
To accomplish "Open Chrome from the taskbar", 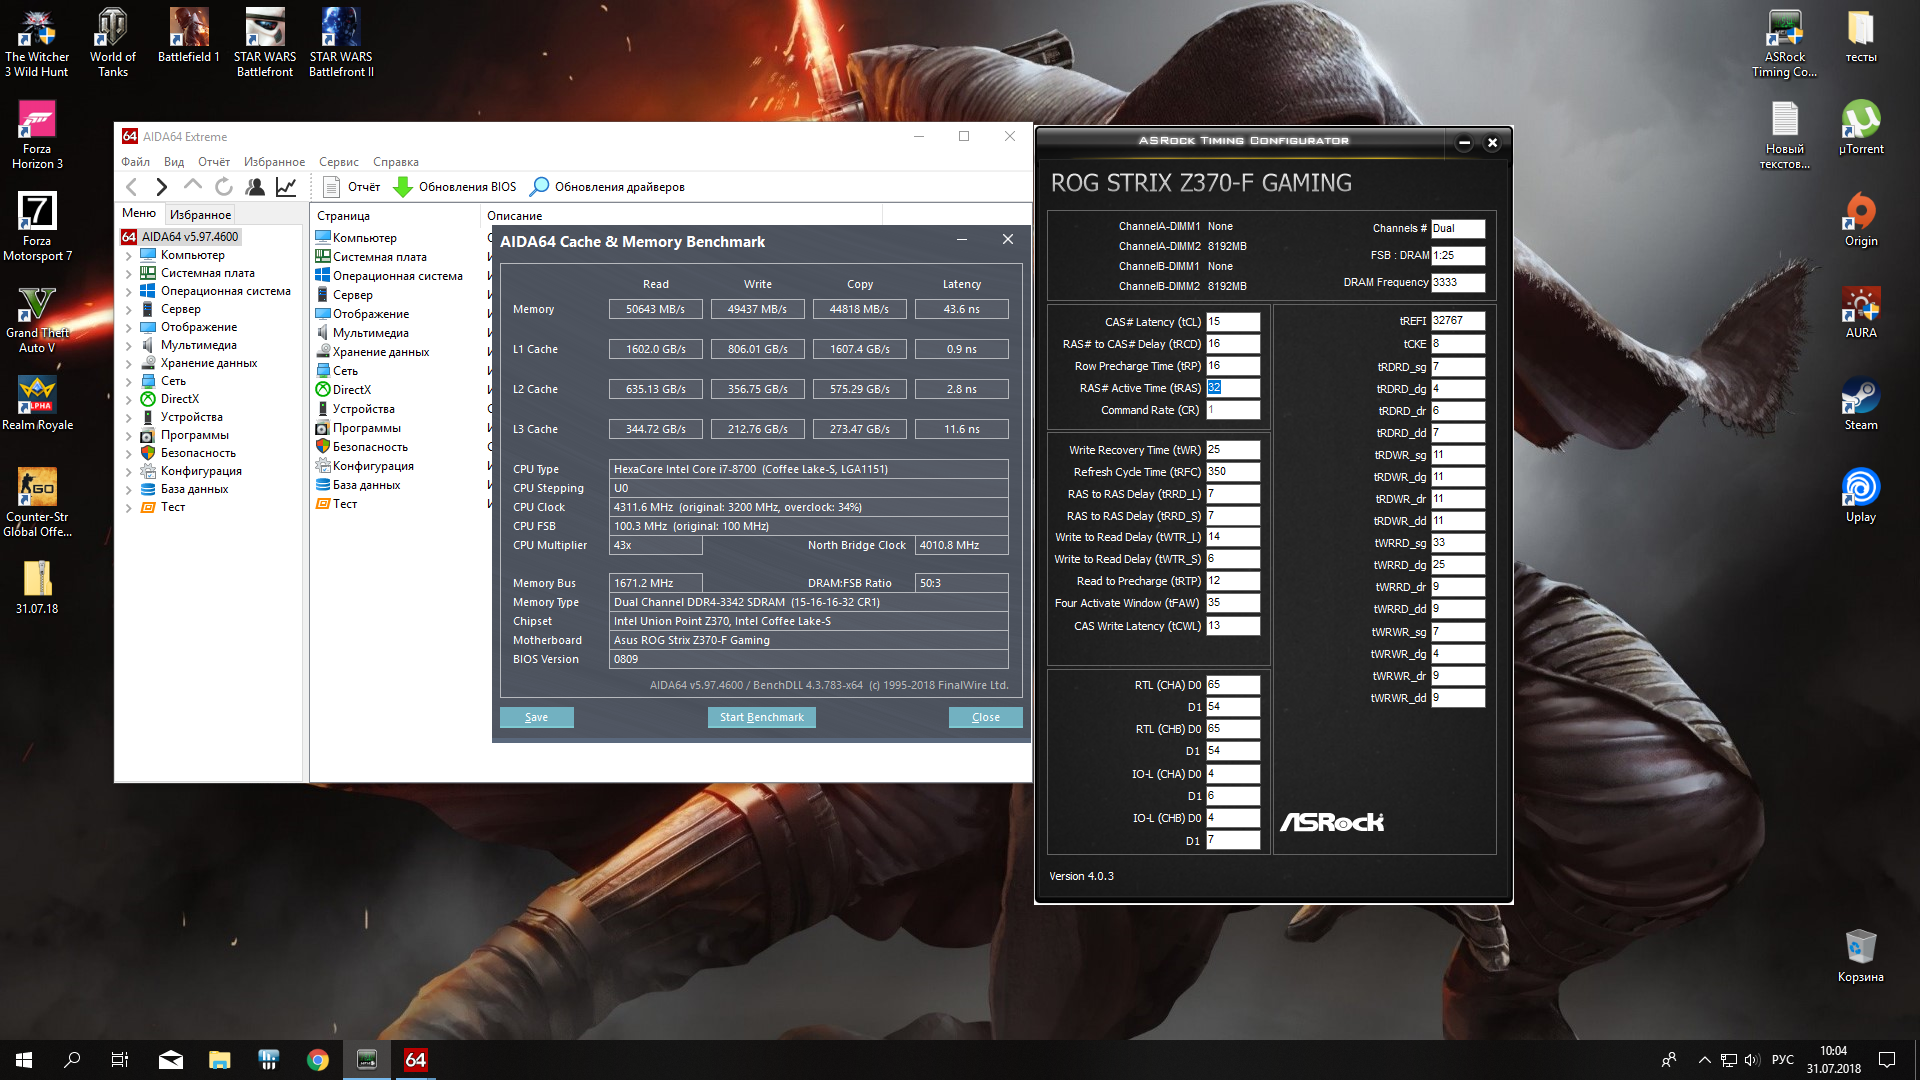I will pyautogui.click(x=318, y=1060).
